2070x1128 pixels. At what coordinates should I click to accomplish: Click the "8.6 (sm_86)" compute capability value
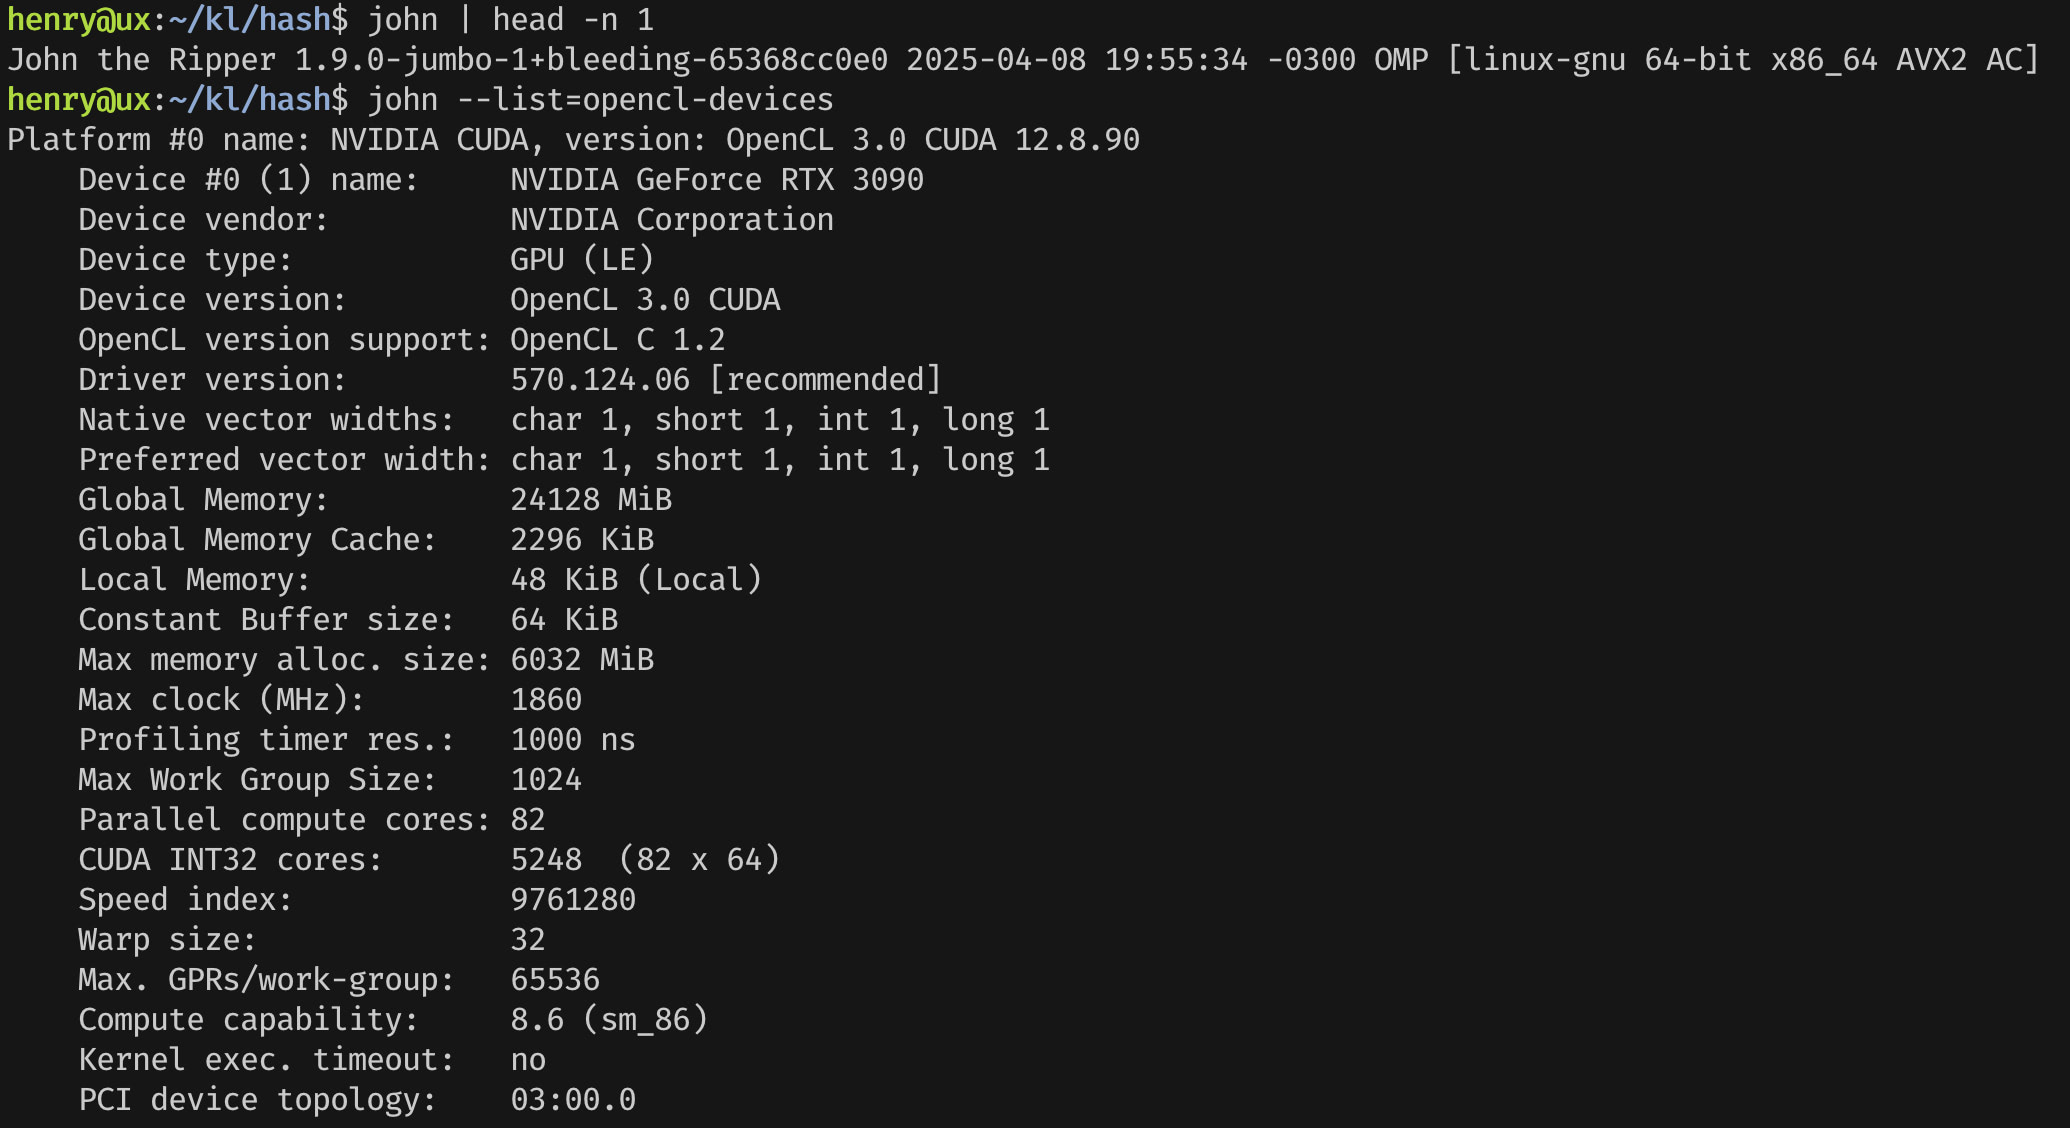tap(608, 1020)
